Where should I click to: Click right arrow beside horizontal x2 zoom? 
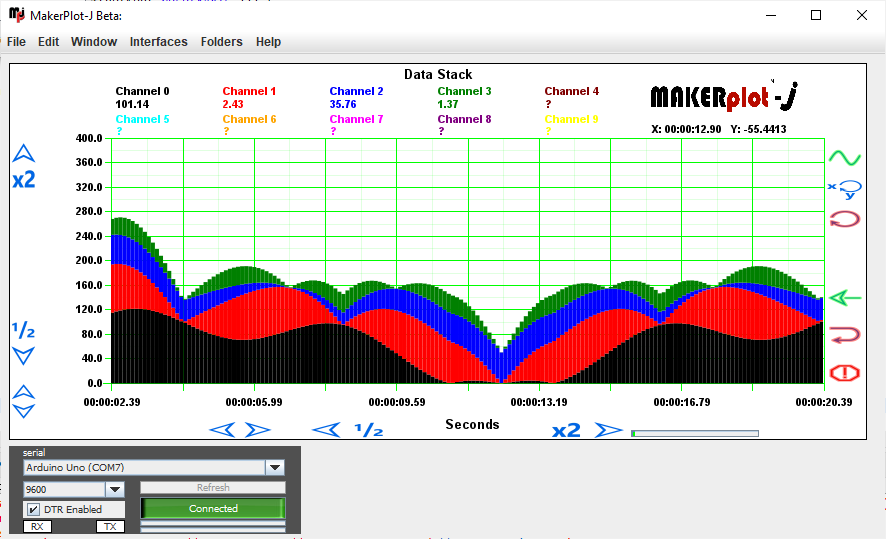(x=609, y=431)
